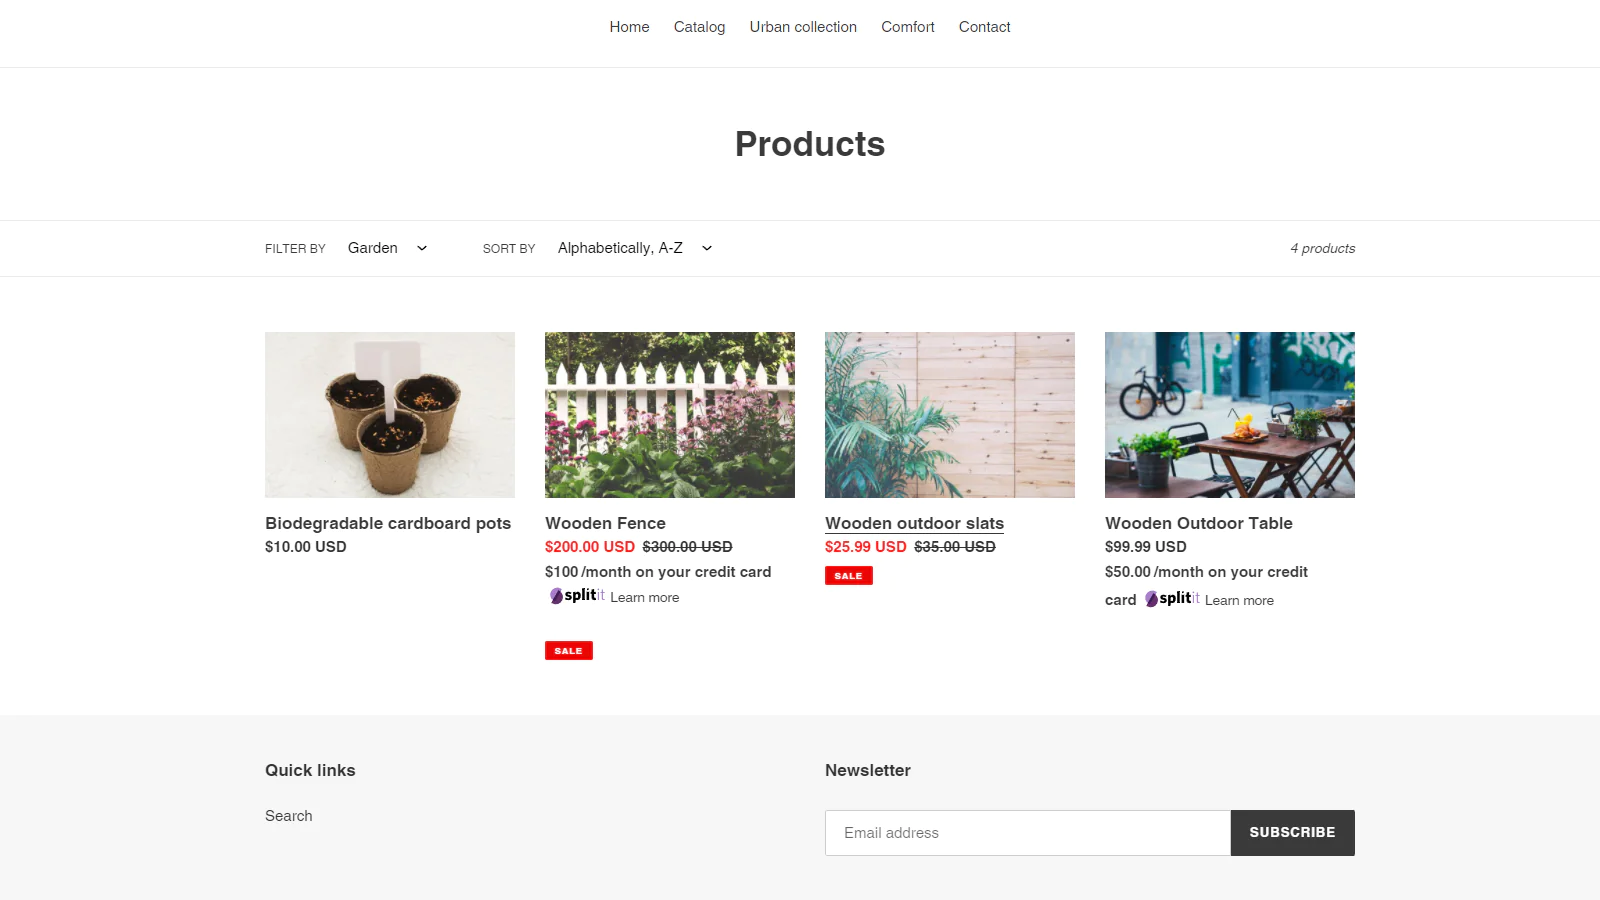The height and width of the screenshot is (900, 1600).
Task: Open the Filter By Garden dropdown
Action: [388, 248]
